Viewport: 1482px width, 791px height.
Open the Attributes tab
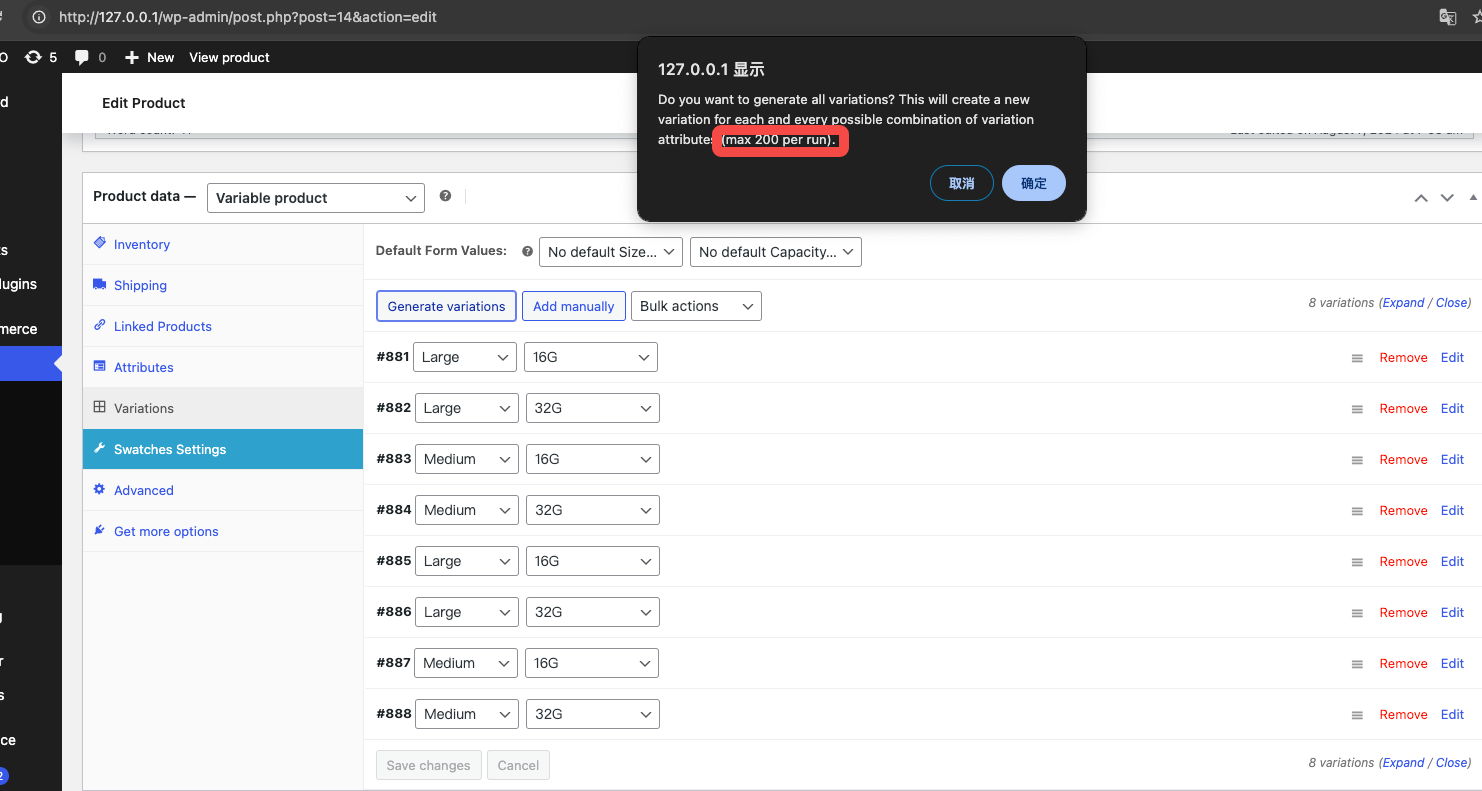tap(143, 367)
